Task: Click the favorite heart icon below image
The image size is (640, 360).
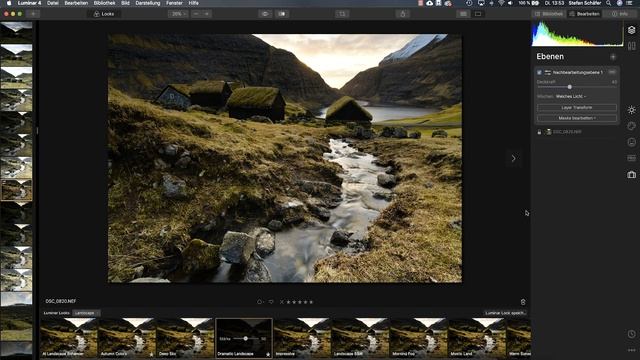Action: click(x=271, y=302)
